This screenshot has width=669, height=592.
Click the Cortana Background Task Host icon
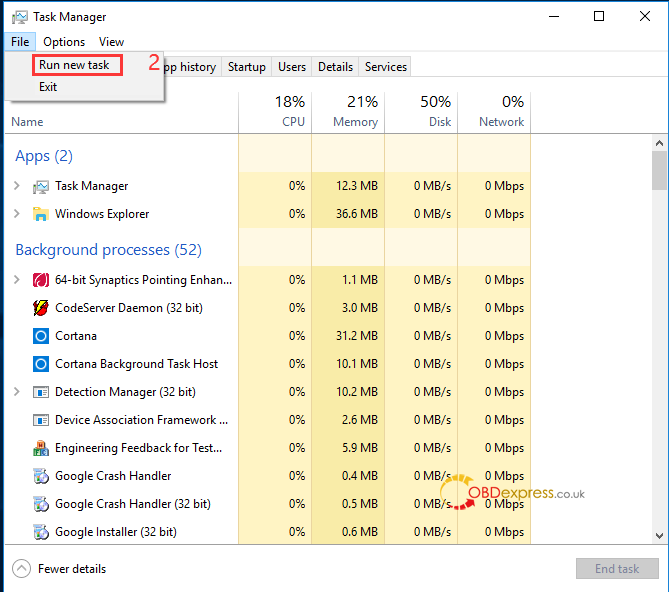coord(41,364)
